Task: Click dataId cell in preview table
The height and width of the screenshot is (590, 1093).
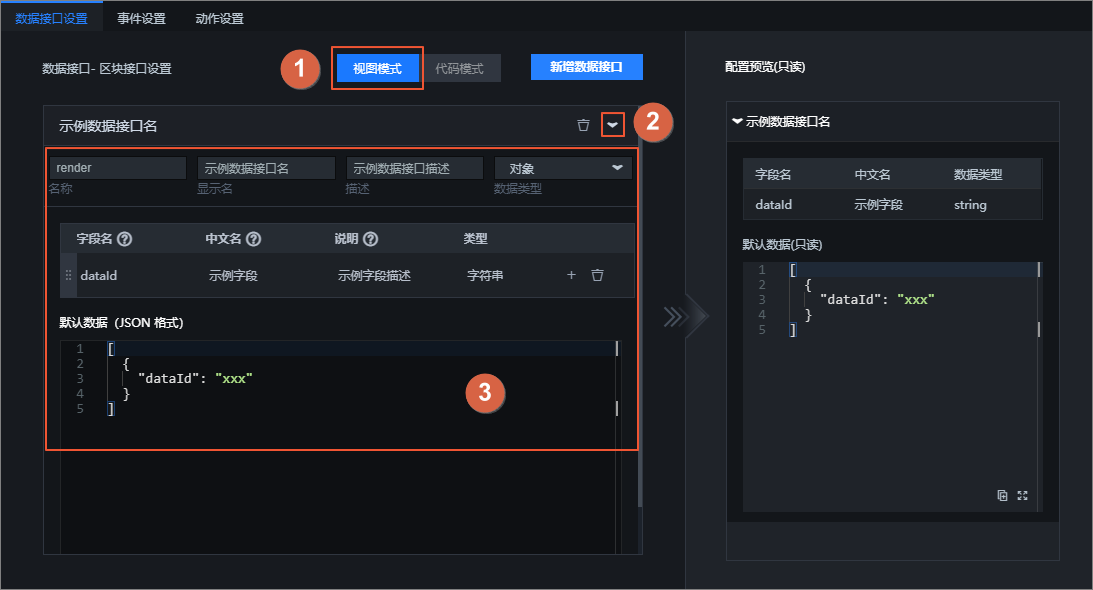Action: [774, 204]
